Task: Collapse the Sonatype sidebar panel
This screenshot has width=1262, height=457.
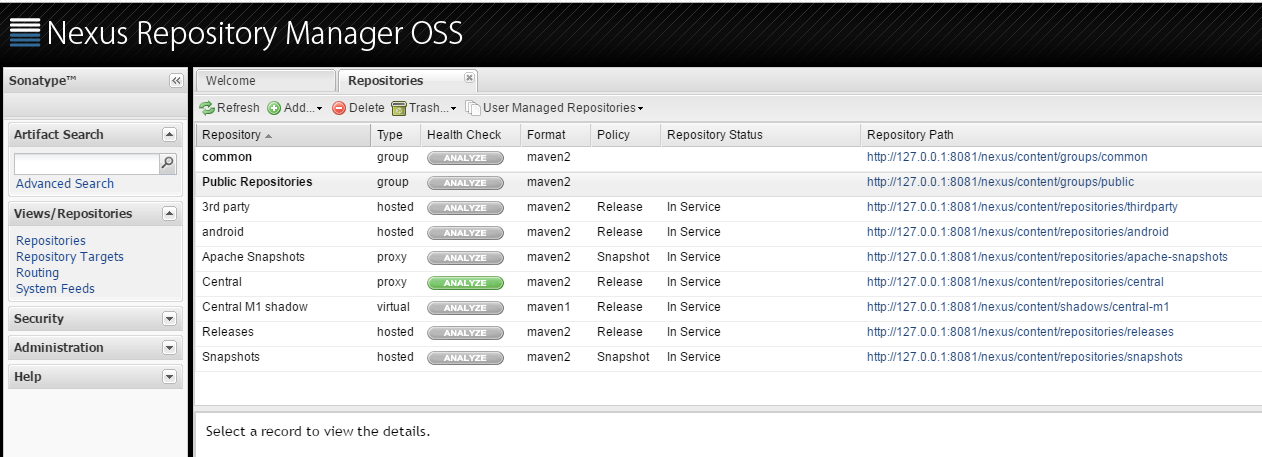Action: [x=176, y=81]
